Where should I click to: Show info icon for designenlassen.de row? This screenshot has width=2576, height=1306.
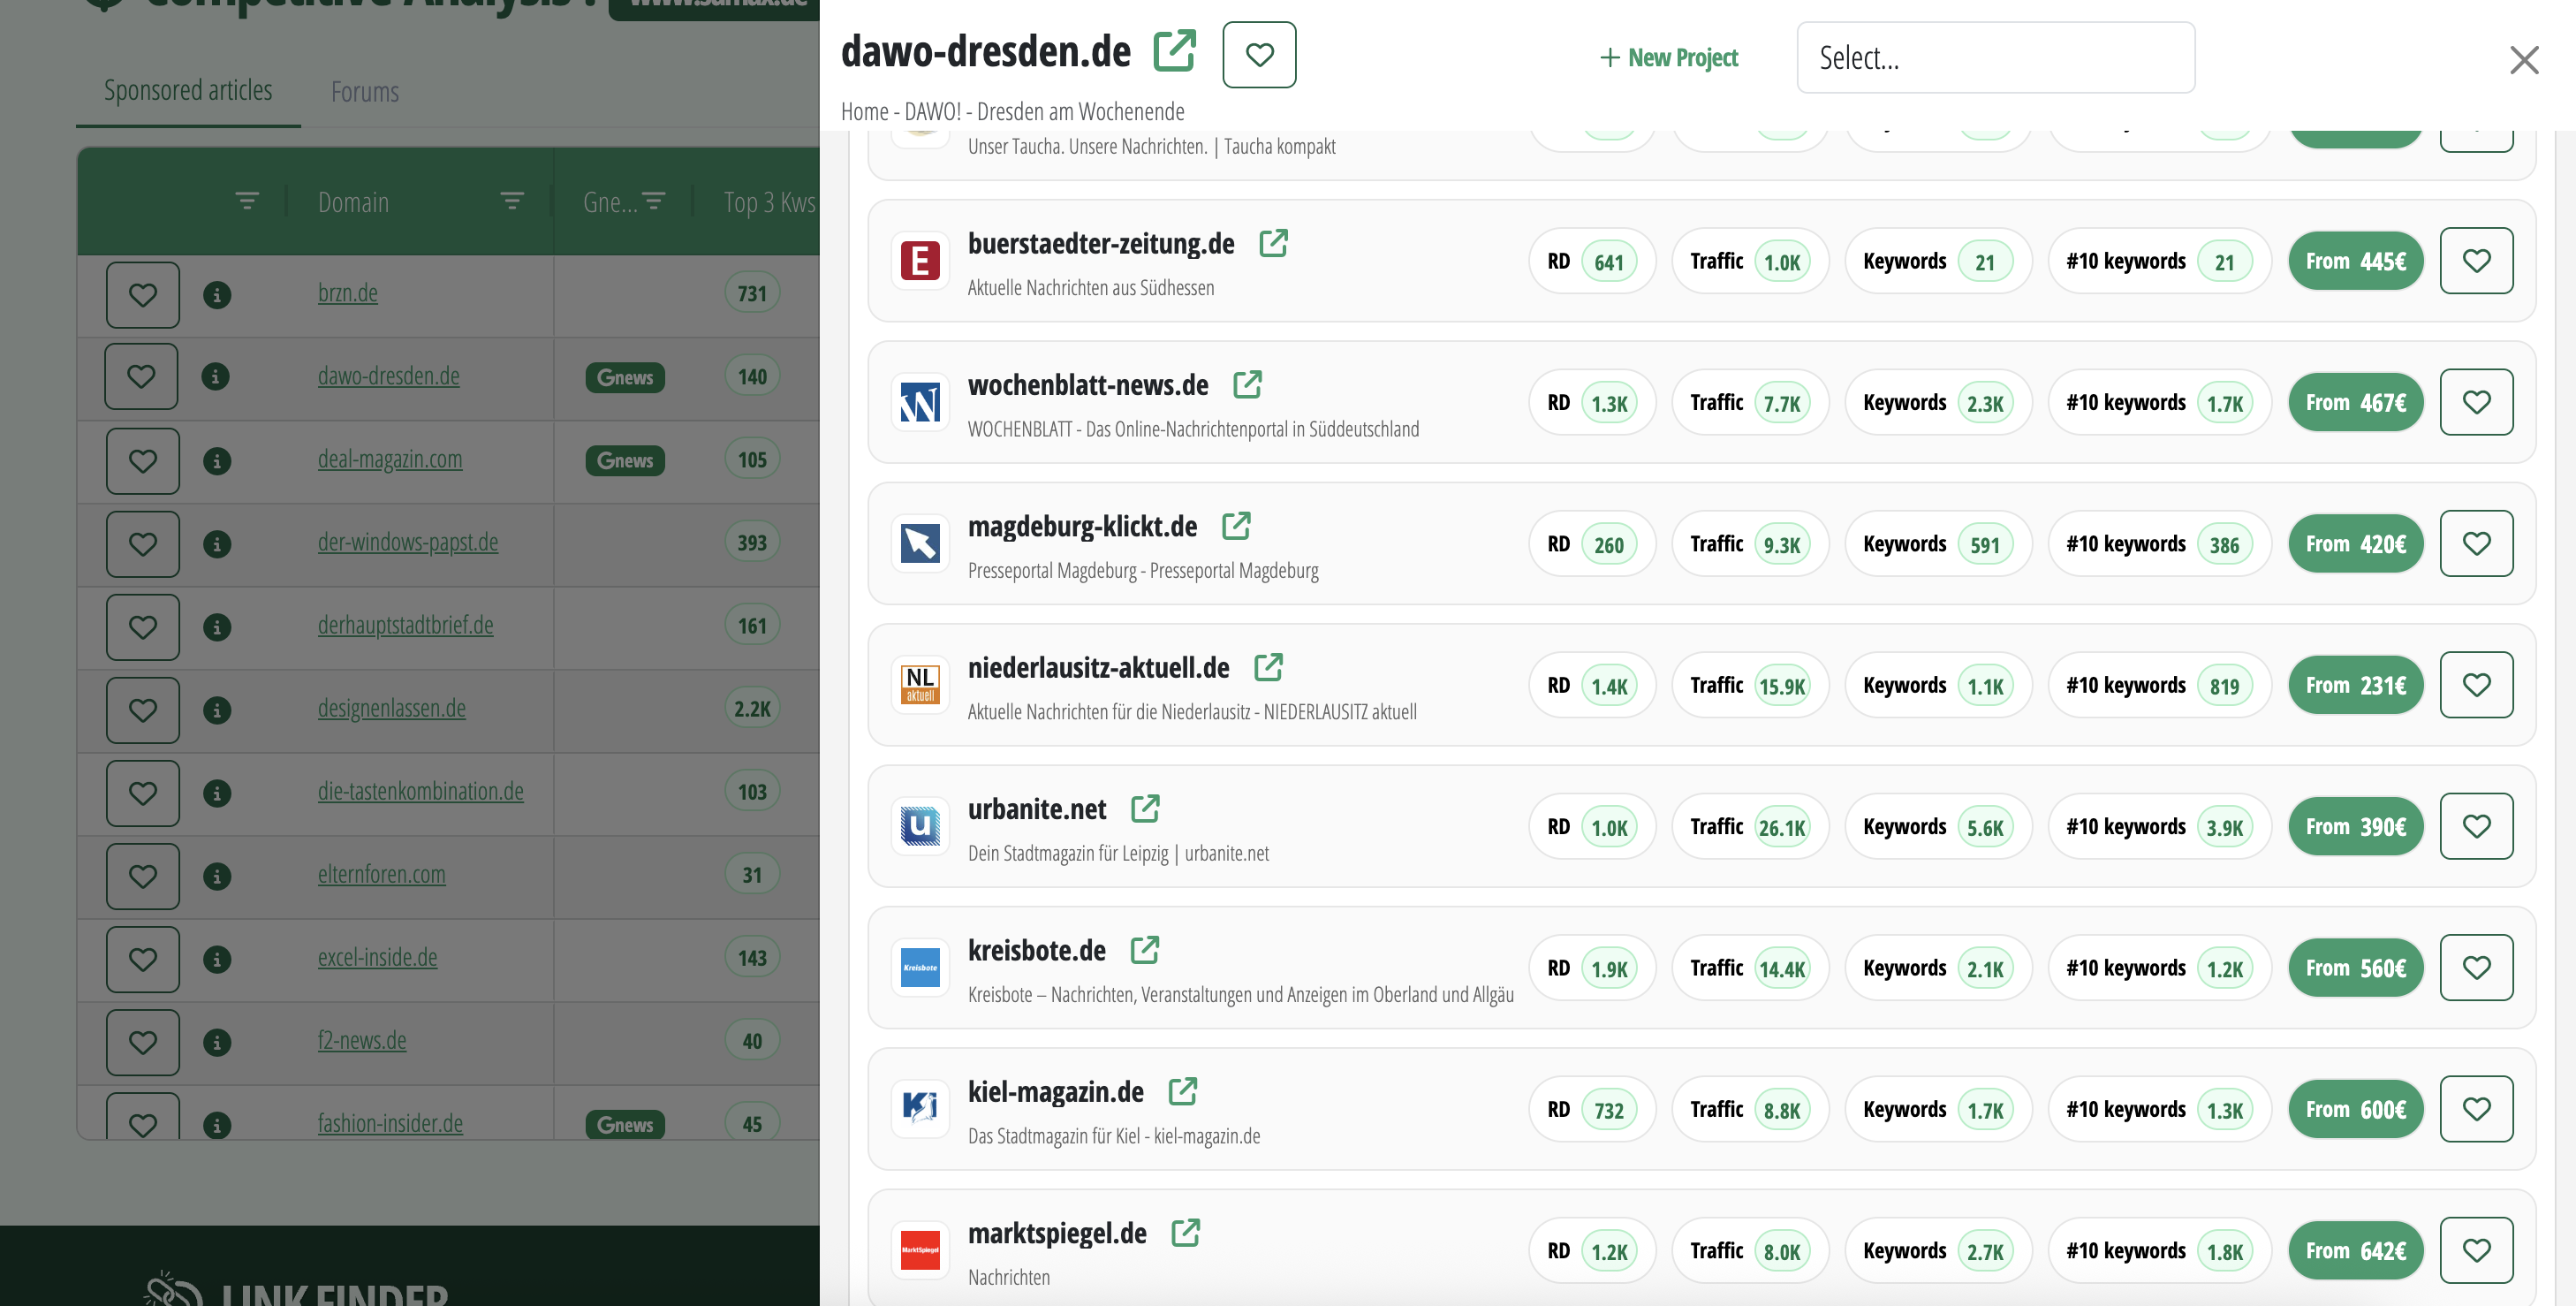[x=217, y=710]
